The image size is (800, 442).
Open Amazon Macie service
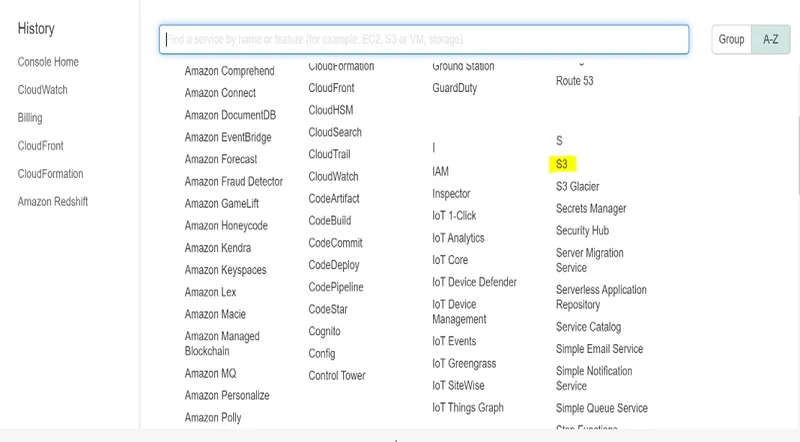coord(215,314)
